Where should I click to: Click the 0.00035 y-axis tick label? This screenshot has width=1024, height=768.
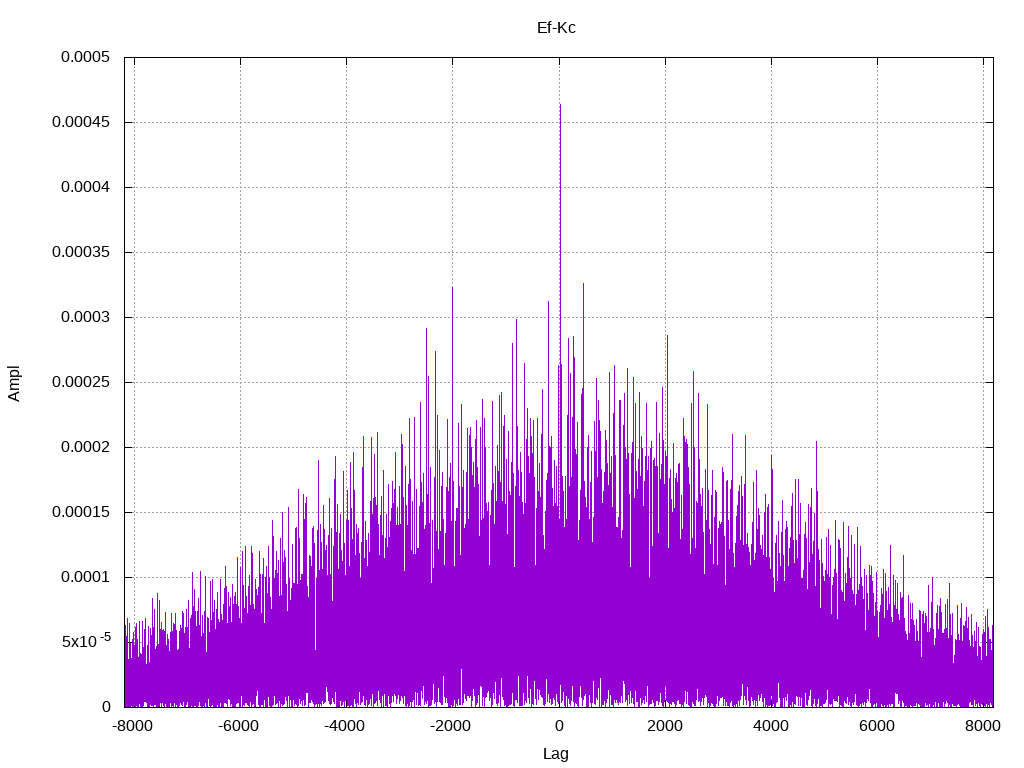click(x=81, y=252)
